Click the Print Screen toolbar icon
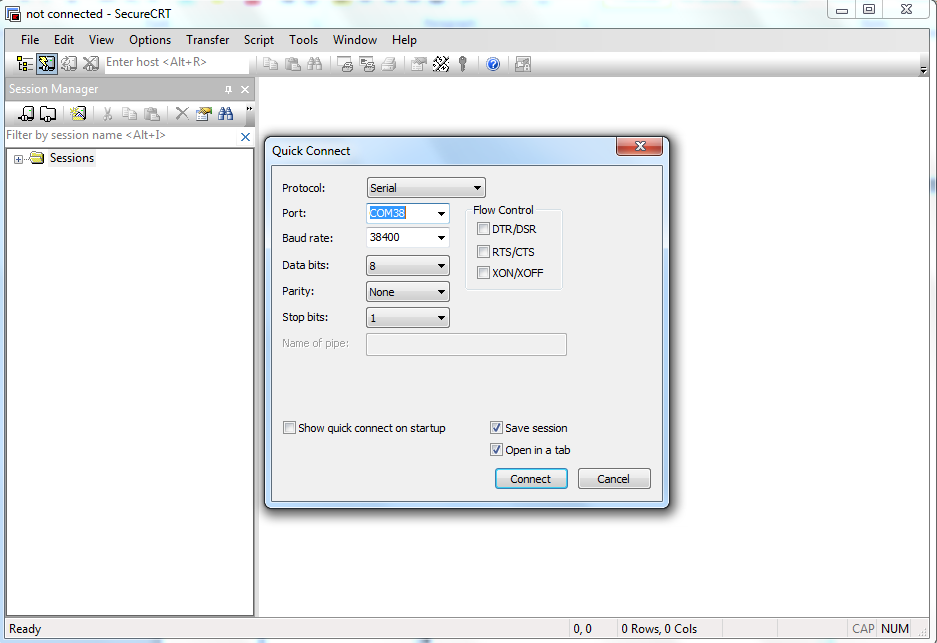 click(x=345, y=64)
